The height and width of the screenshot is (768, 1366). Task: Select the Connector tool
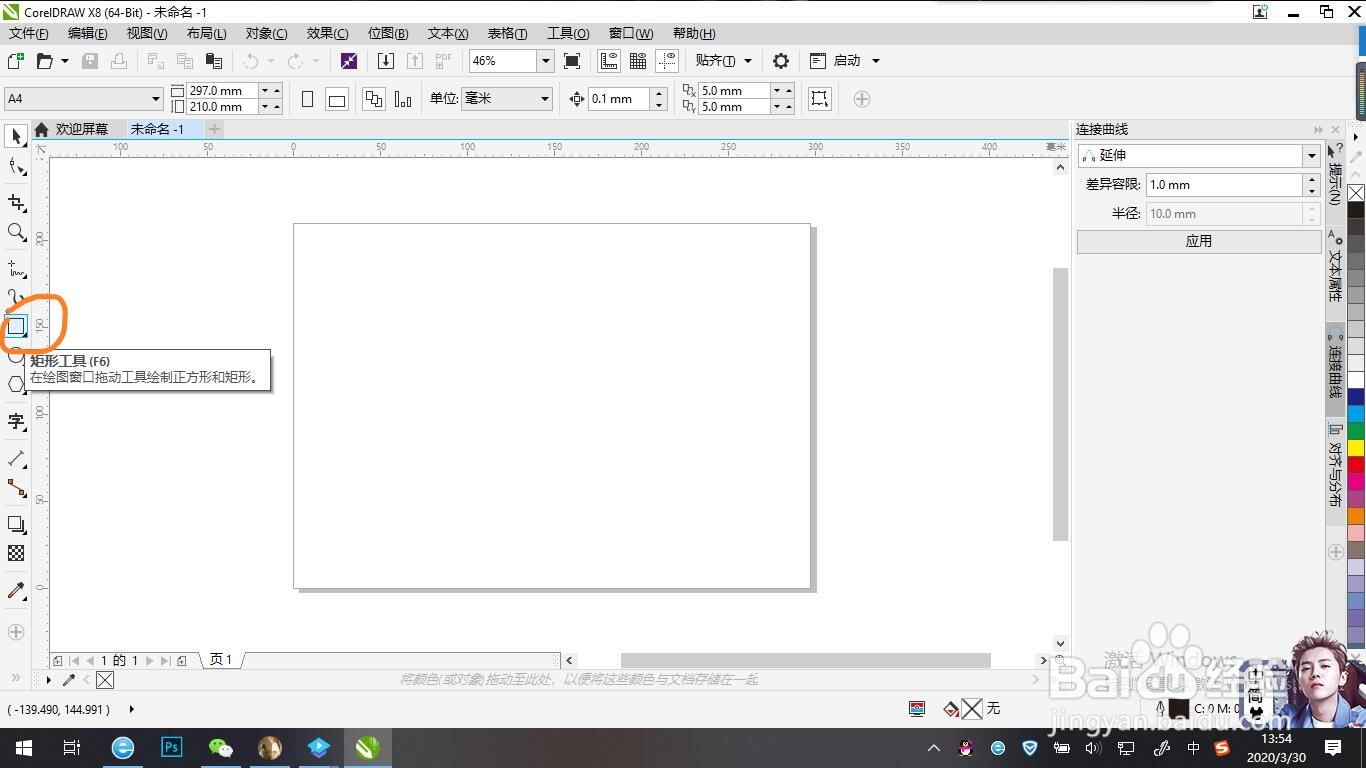(x=16, y=488)
